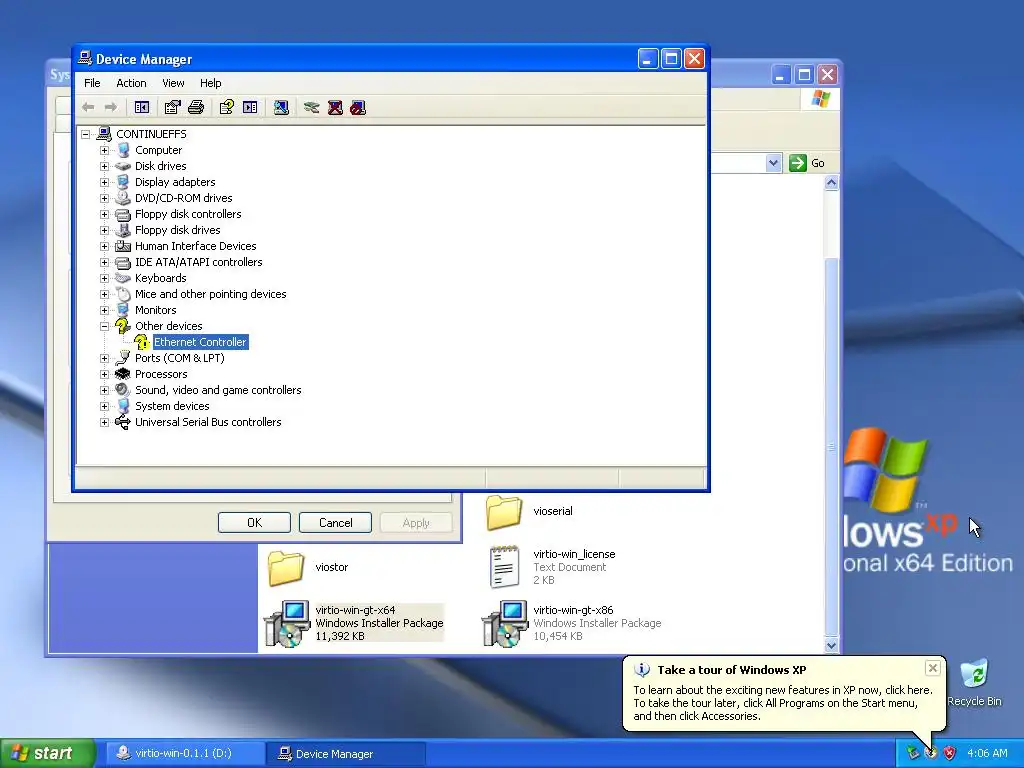The height and width of the screenshot is (768, 1024).
Task: Toggle the Show/Hide Console Tree toolbar icon
Action: [142, 107]
